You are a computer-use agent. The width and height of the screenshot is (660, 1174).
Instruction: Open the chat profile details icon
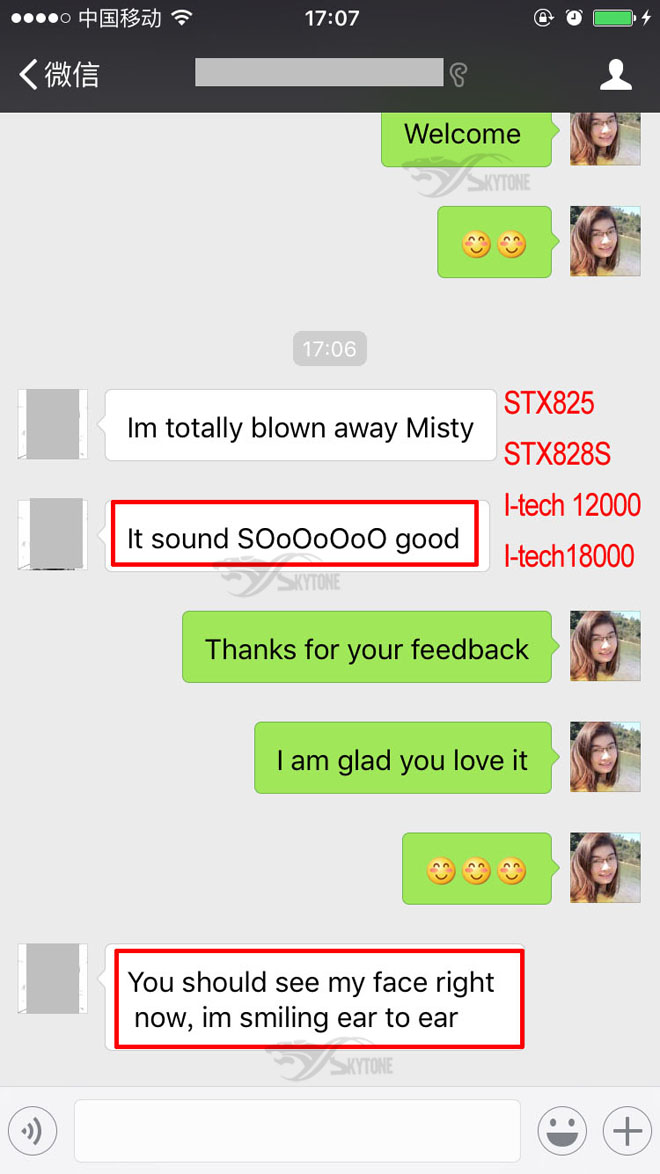click(x=616, y=75)
